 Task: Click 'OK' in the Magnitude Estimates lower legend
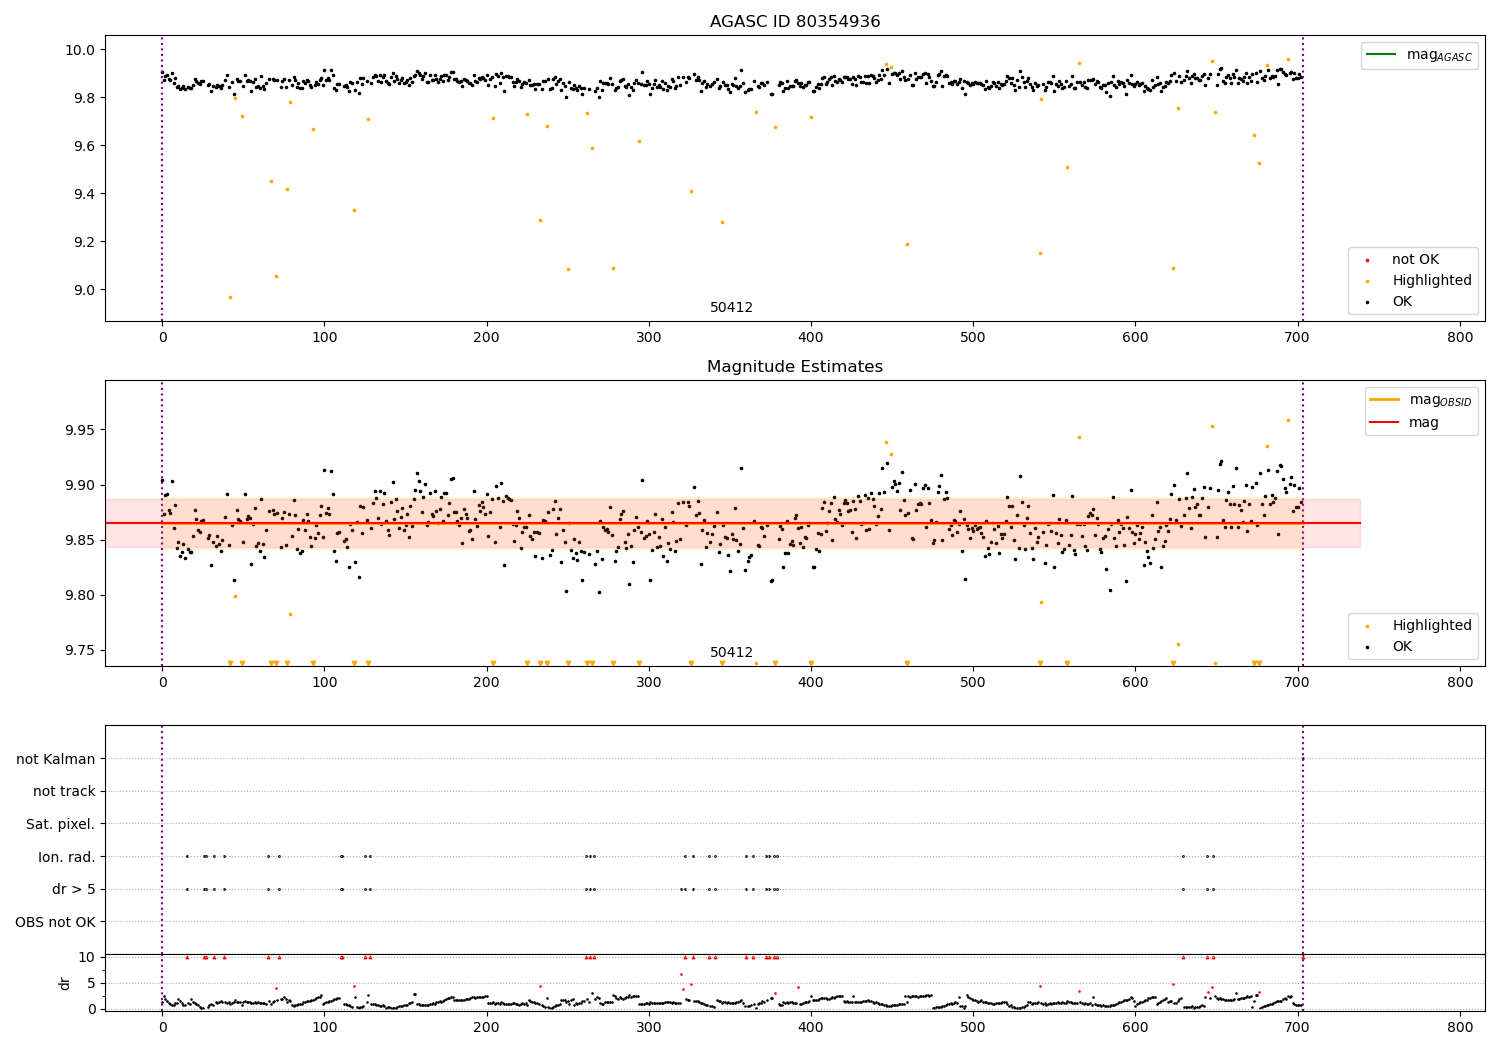[x=1401, y=647]
